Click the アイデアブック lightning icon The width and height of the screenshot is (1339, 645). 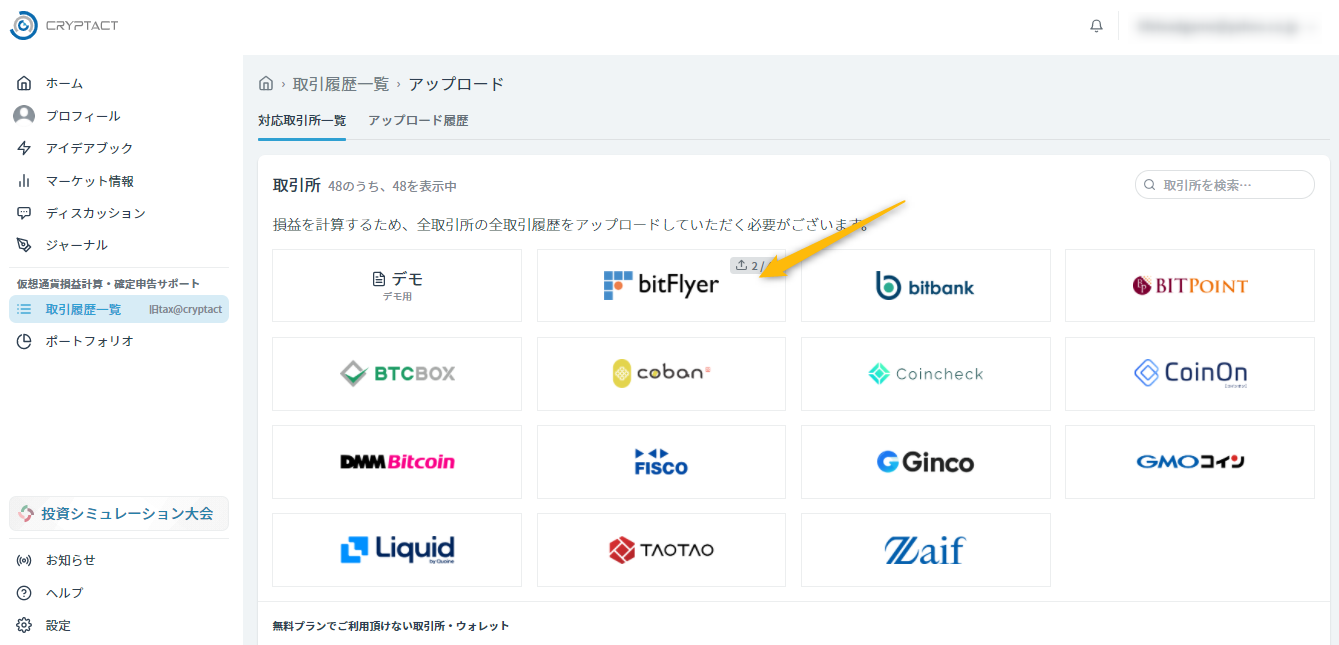coord(24,148)
